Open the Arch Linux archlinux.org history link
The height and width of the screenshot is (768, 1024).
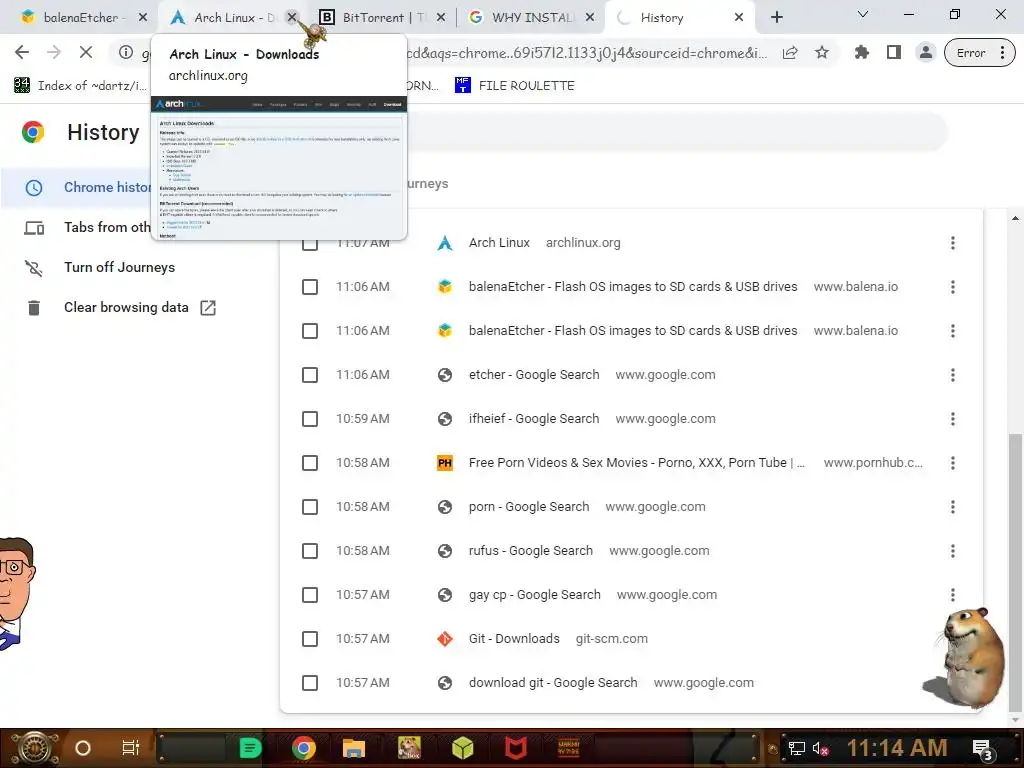point(499,243)
